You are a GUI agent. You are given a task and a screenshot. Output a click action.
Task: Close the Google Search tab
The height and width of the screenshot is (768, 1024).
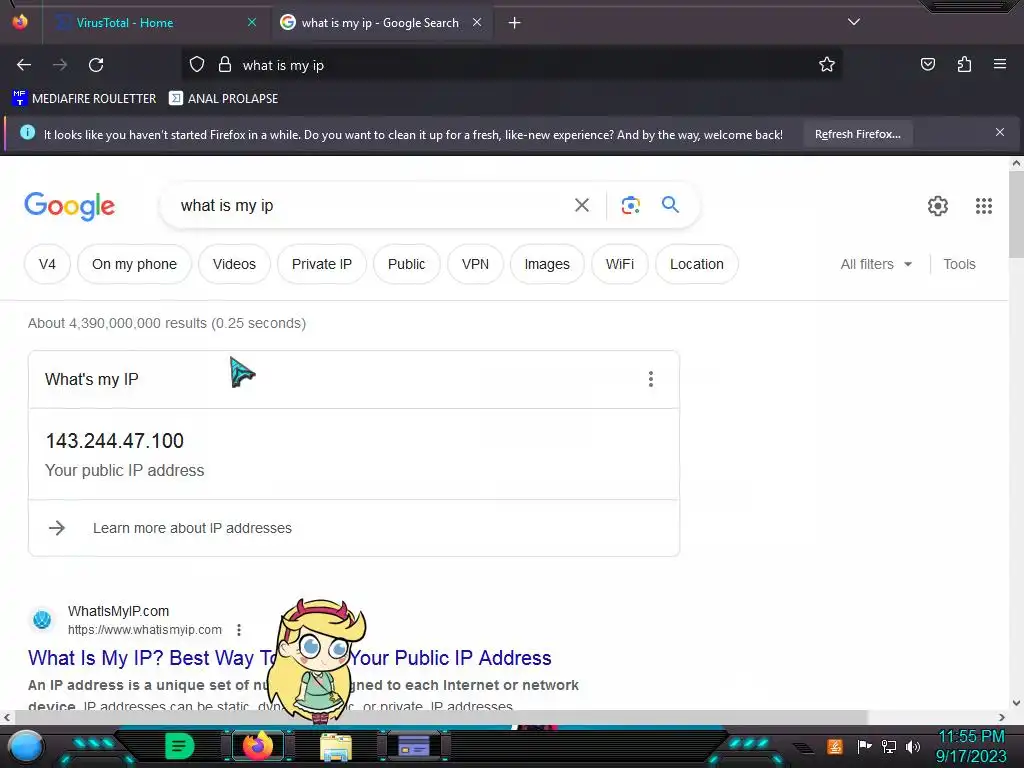[x=477, y=22]
